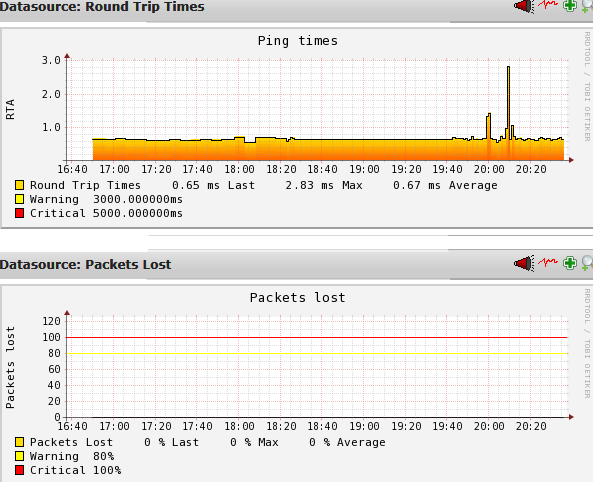Click the yellow 80% warning line in Packets graph
This screenshot has width=593, height=482.
[317, 353]
